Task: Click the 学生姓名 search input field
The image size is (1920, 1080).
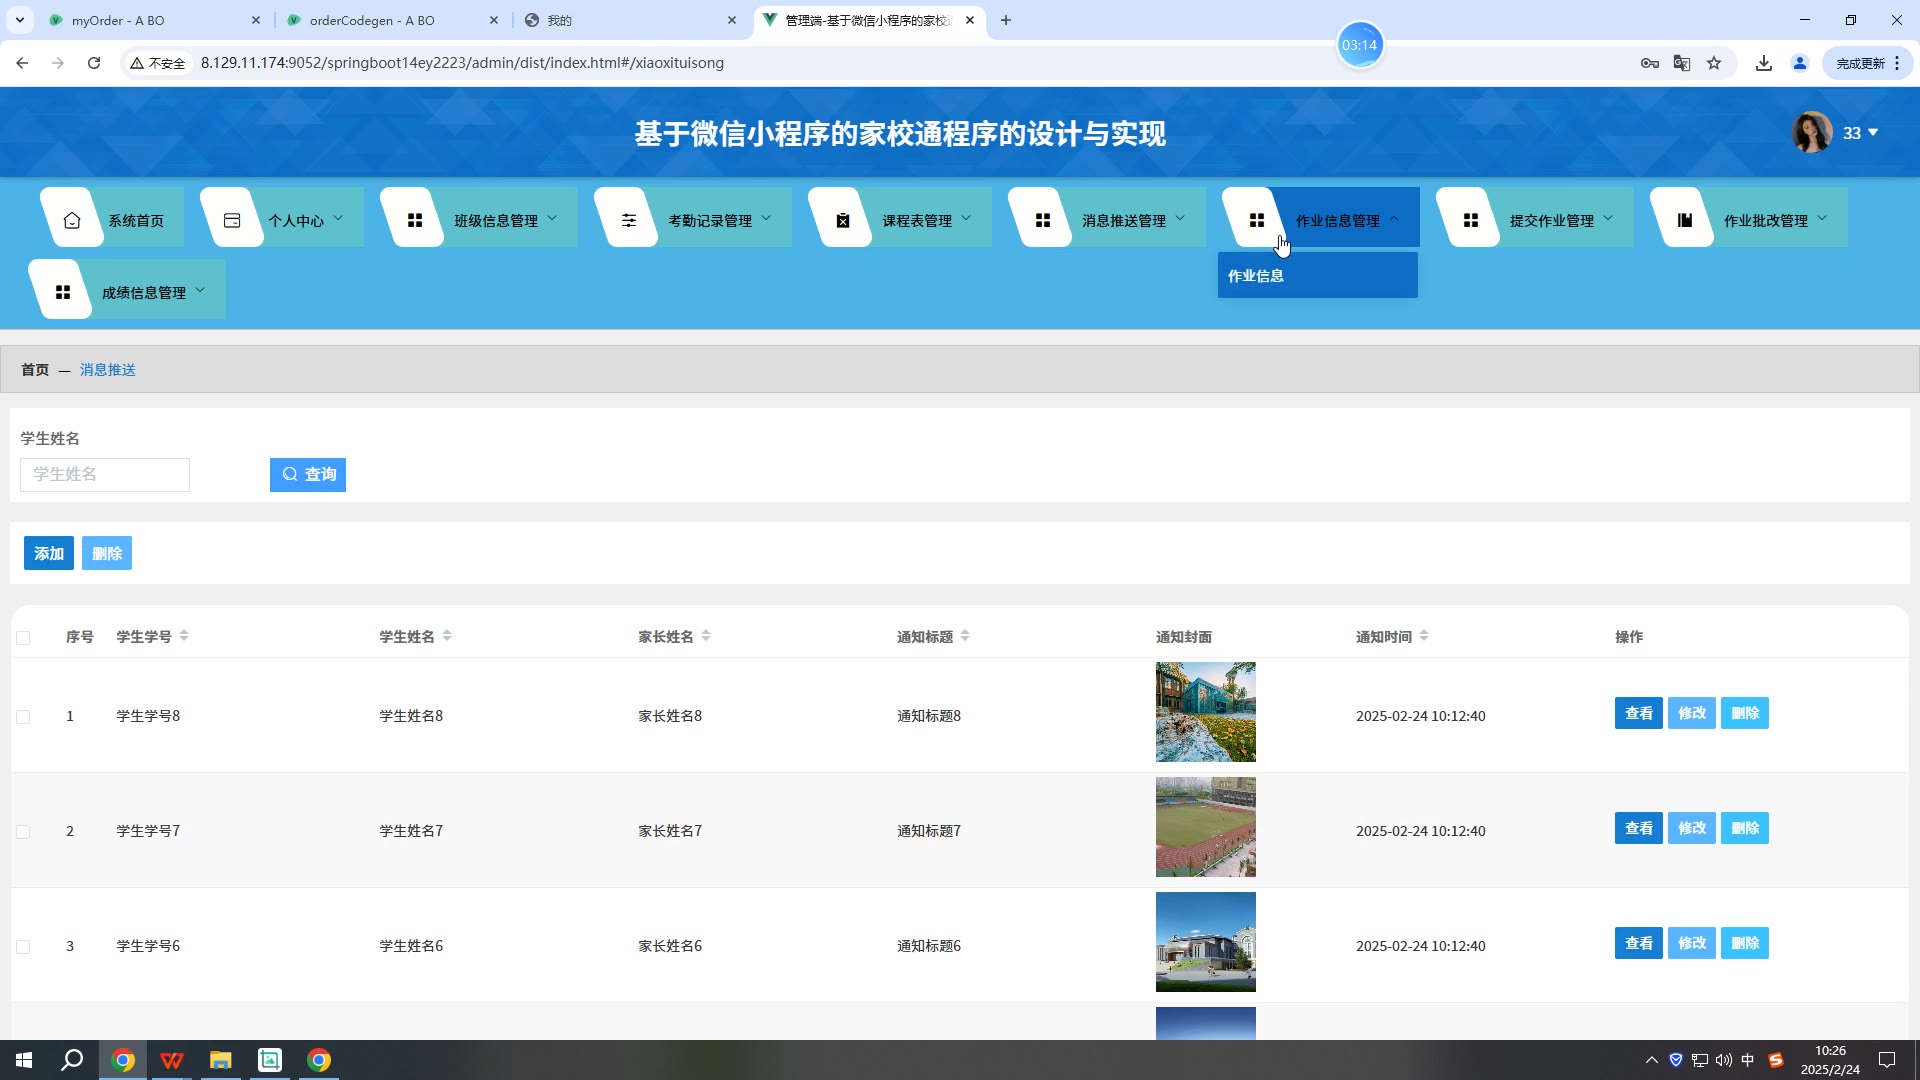Action: [x=105, y=475]
